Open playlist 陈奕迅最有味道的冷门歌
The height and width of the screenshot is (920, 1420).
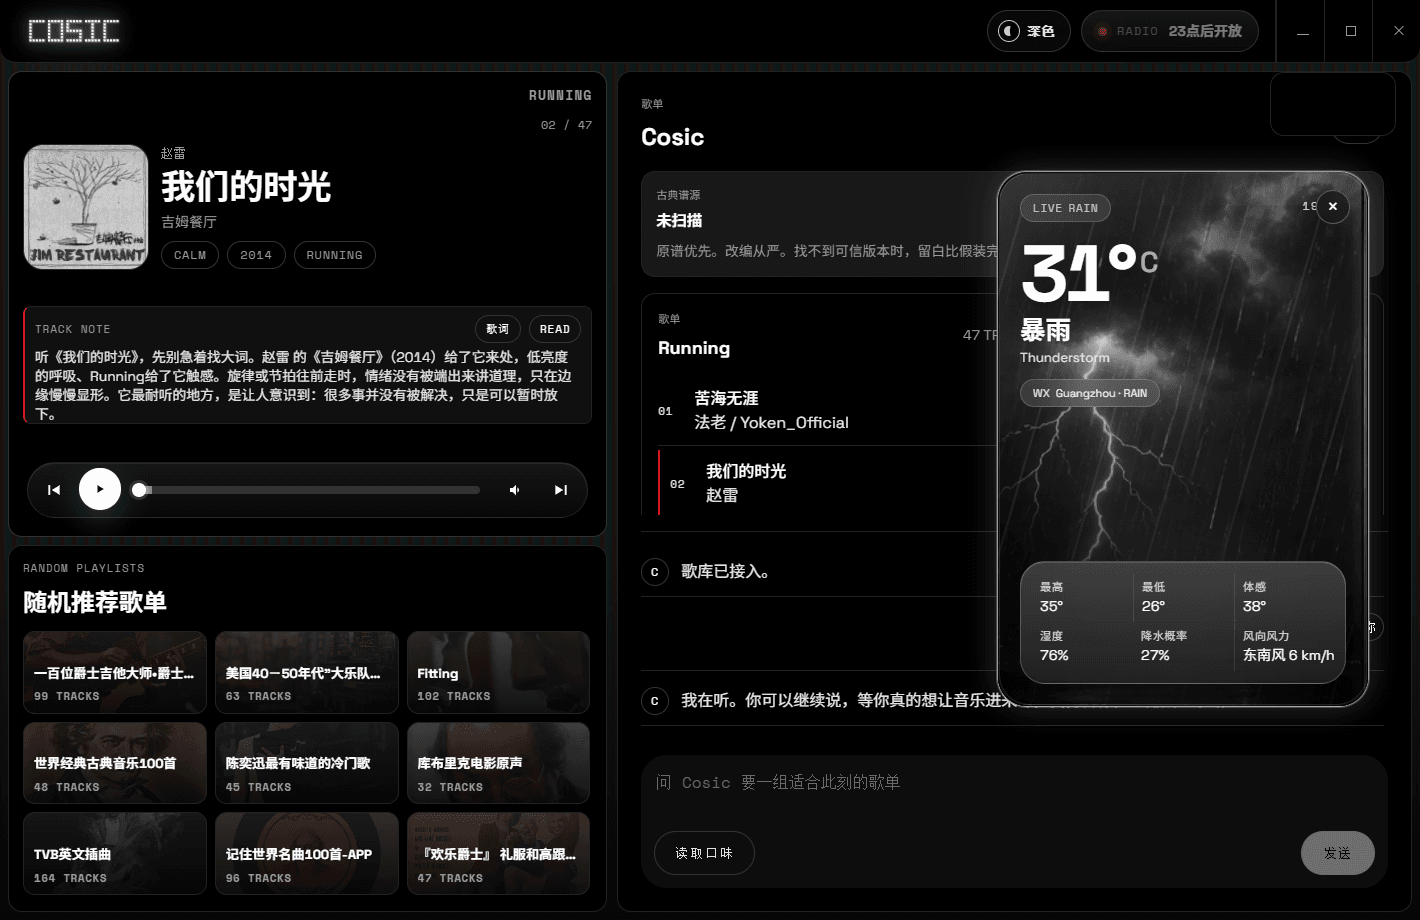click(307, 763)
